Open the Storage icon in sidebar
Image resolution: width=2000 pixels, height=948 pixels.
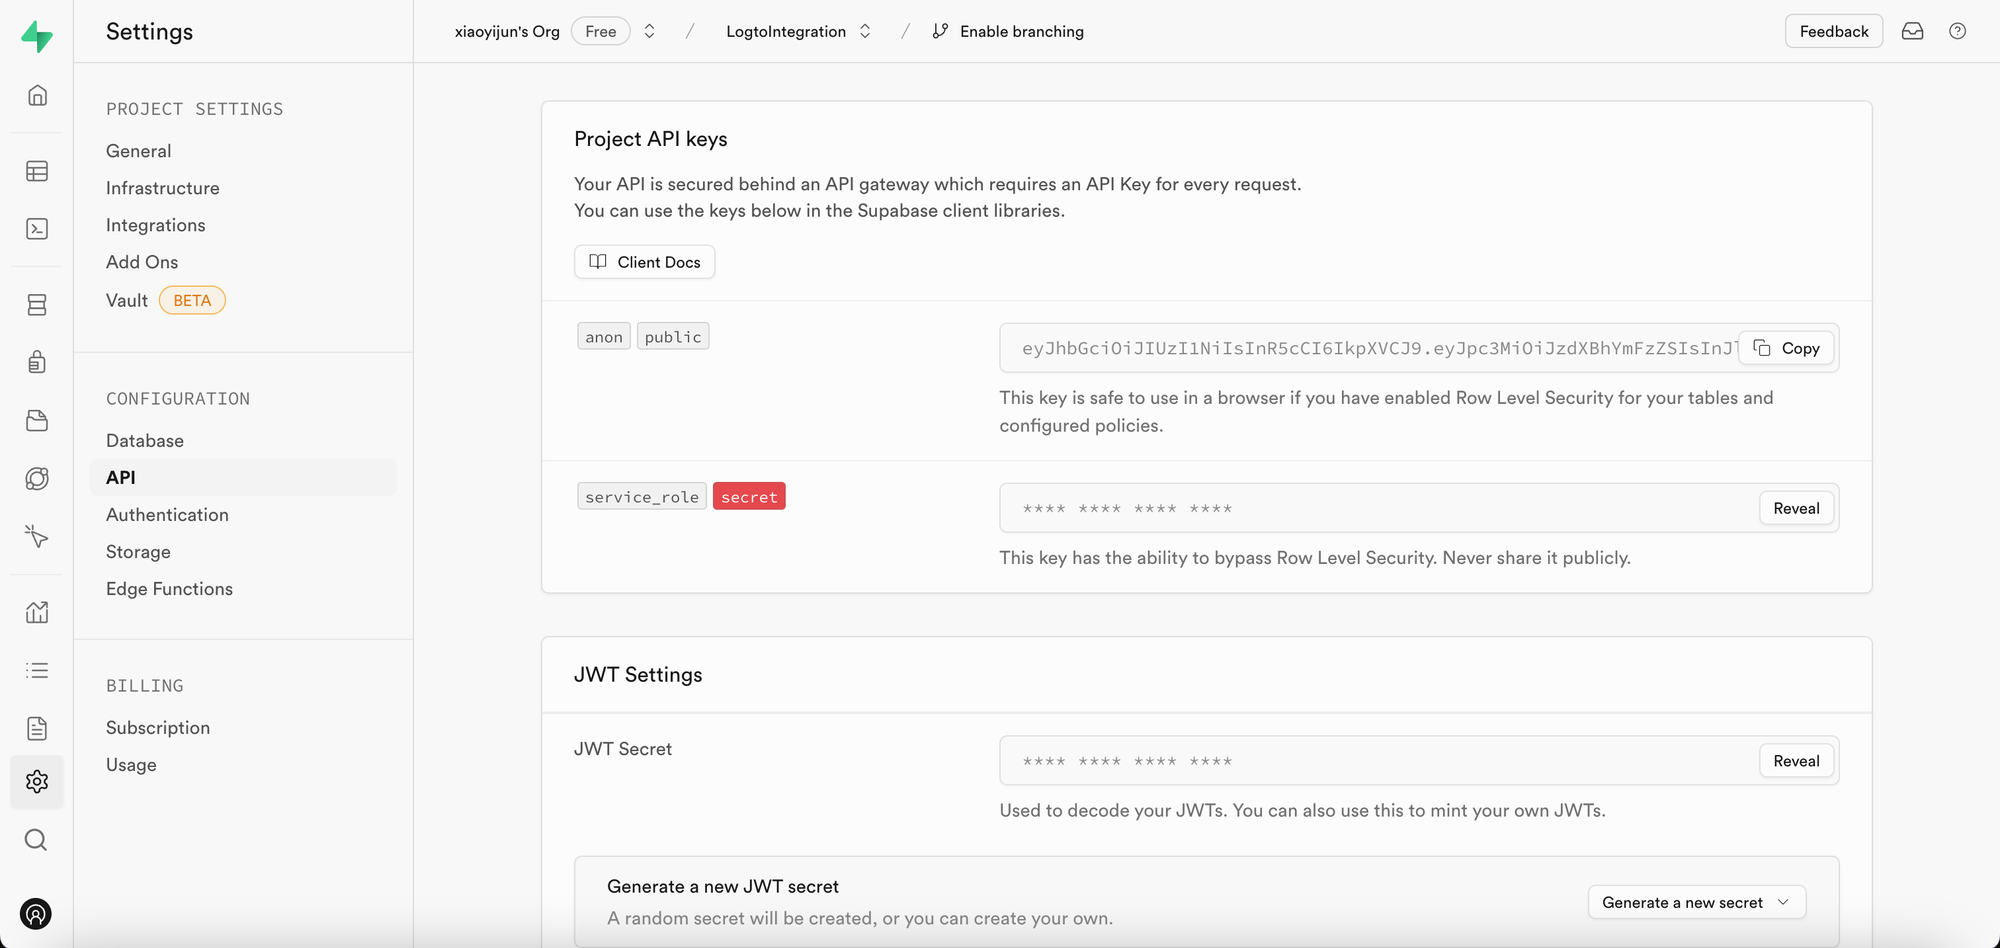pyautogui.click(x=37, y=421)
